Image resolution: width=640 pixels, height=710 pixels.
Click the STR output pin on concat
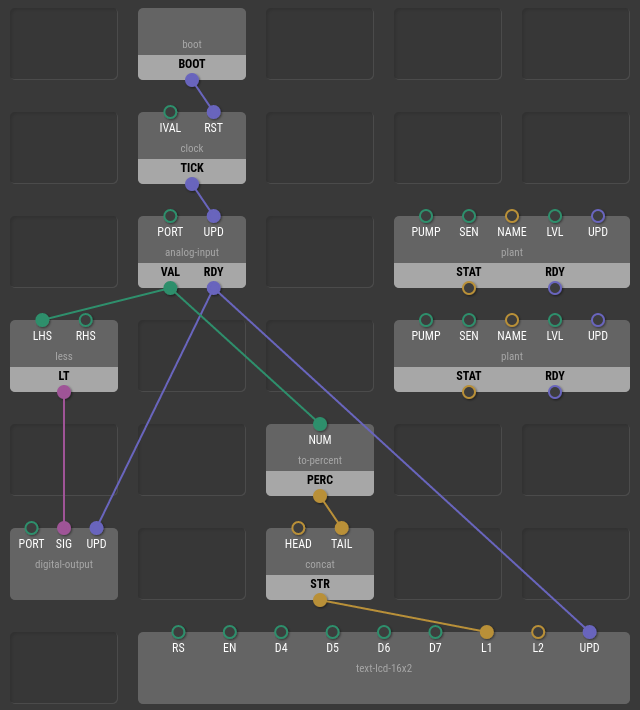tap(320, 600)
